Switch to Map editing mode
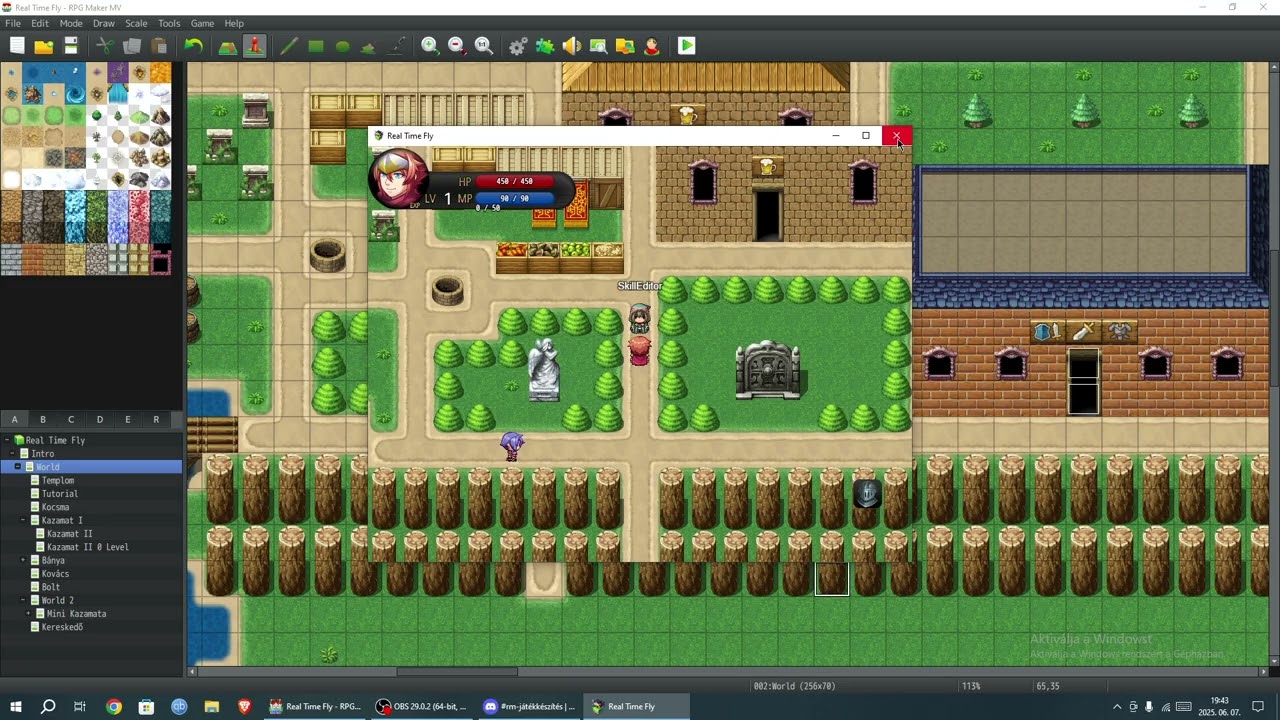This screenshot has height=720, width=1280. 228,46
